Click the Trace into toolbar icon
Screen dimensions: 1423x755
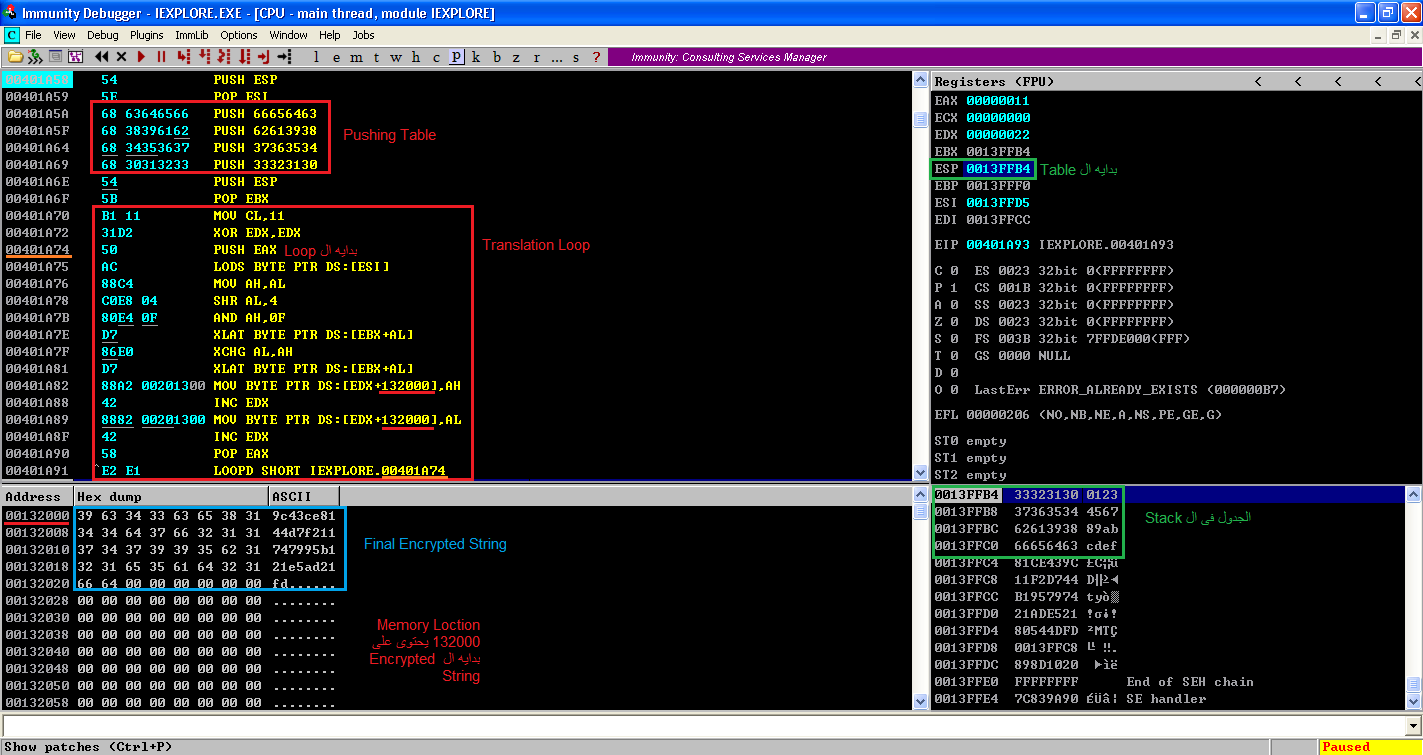225,57
